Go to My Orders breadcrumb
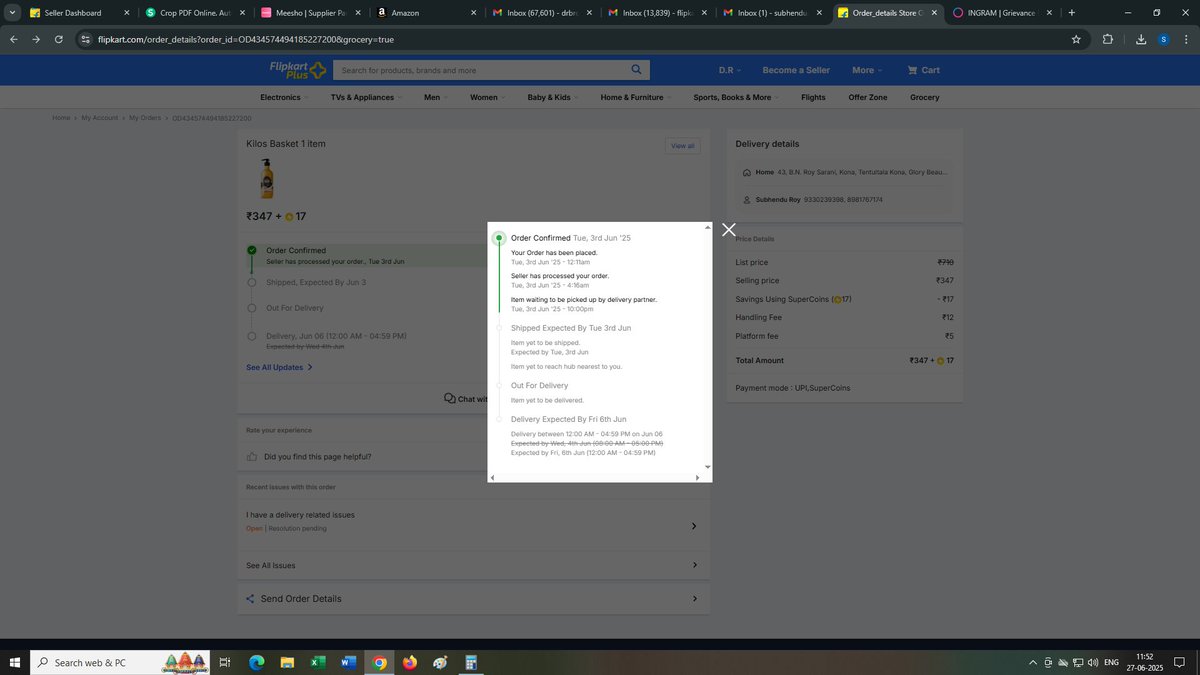The image size is (1200, 675). coord(145,118)
